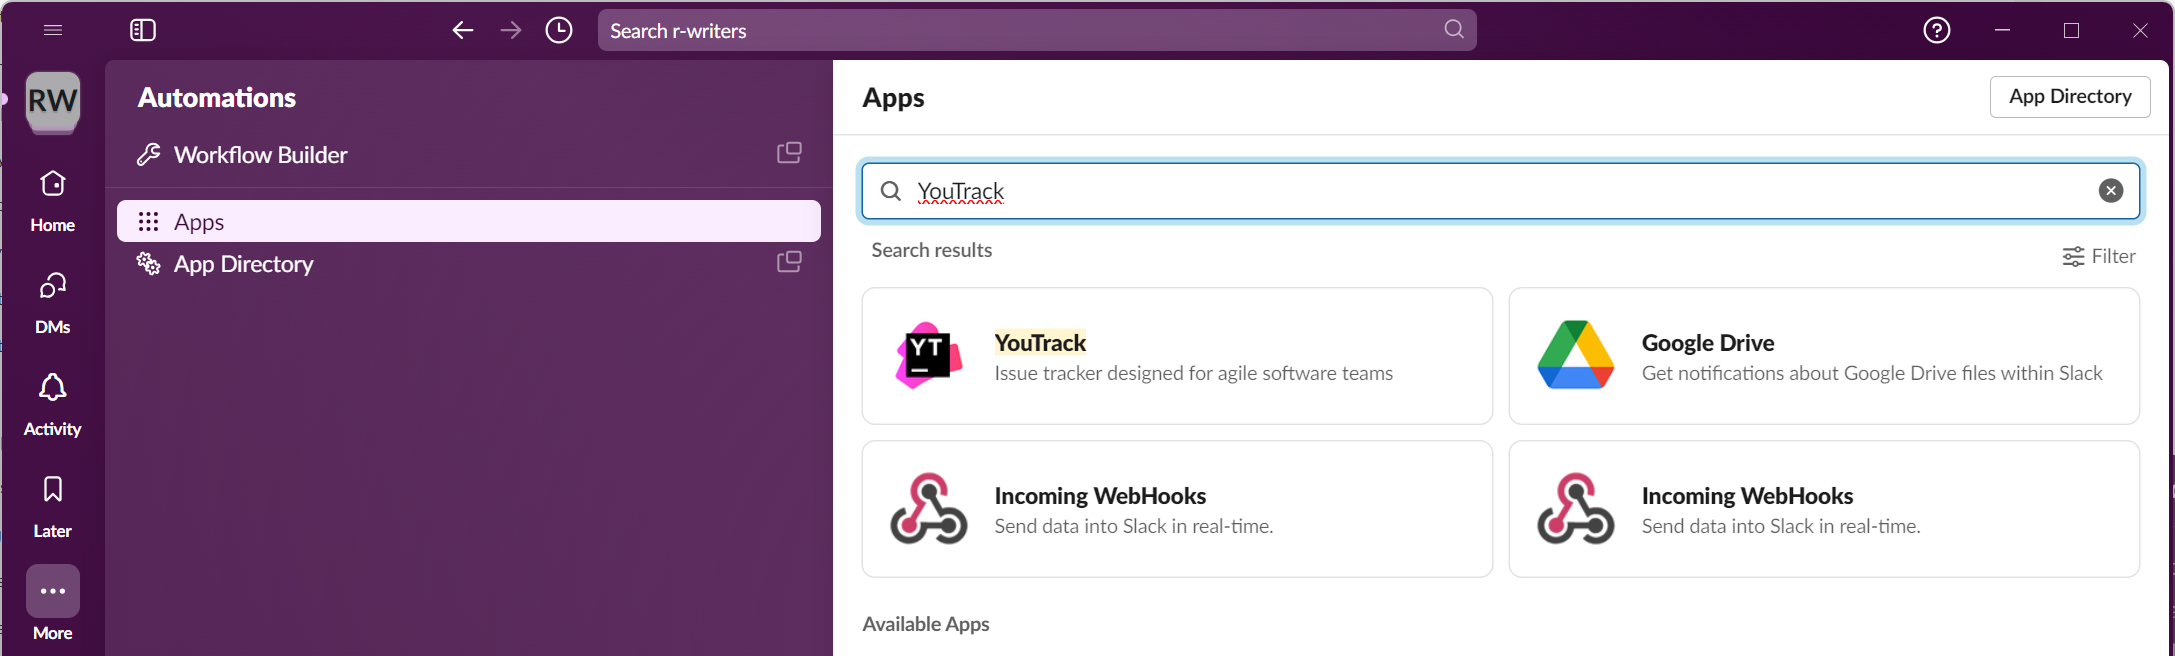2175x656 pixels.
Task: Clear the YouTrack search text
Action: click(2110, 191)
